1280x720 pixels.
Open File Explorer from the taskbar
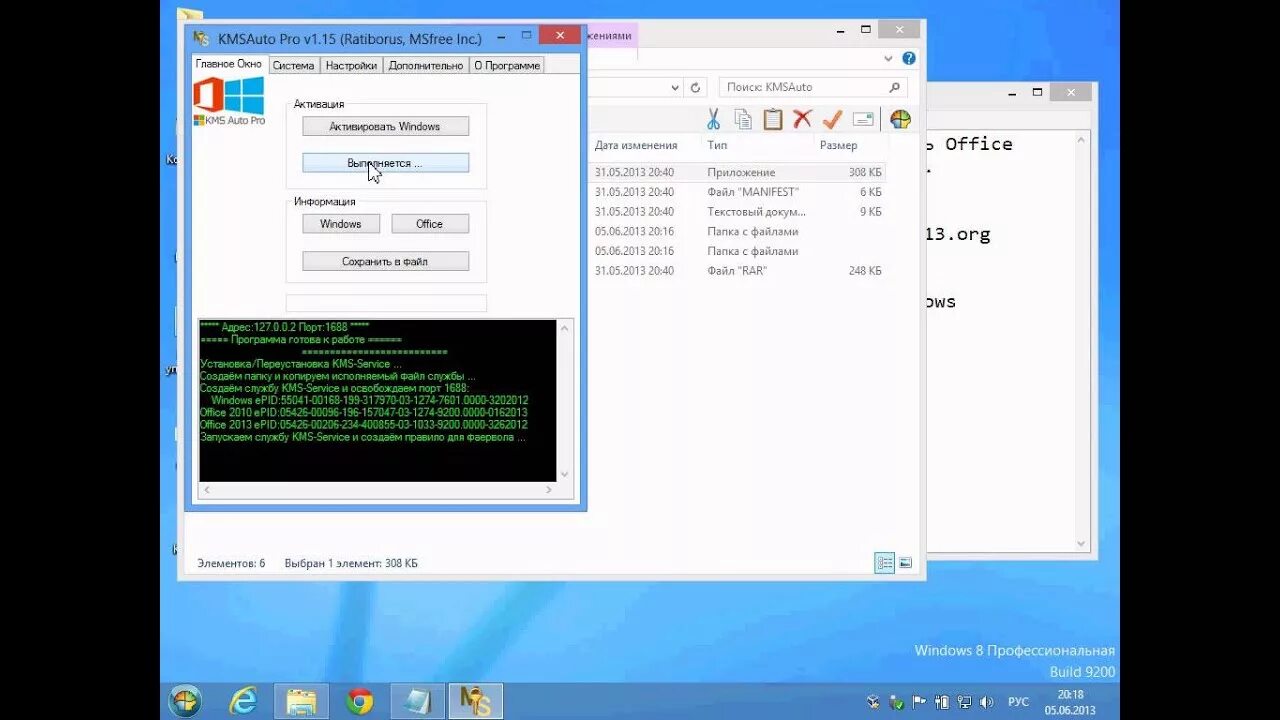[301, 701]
